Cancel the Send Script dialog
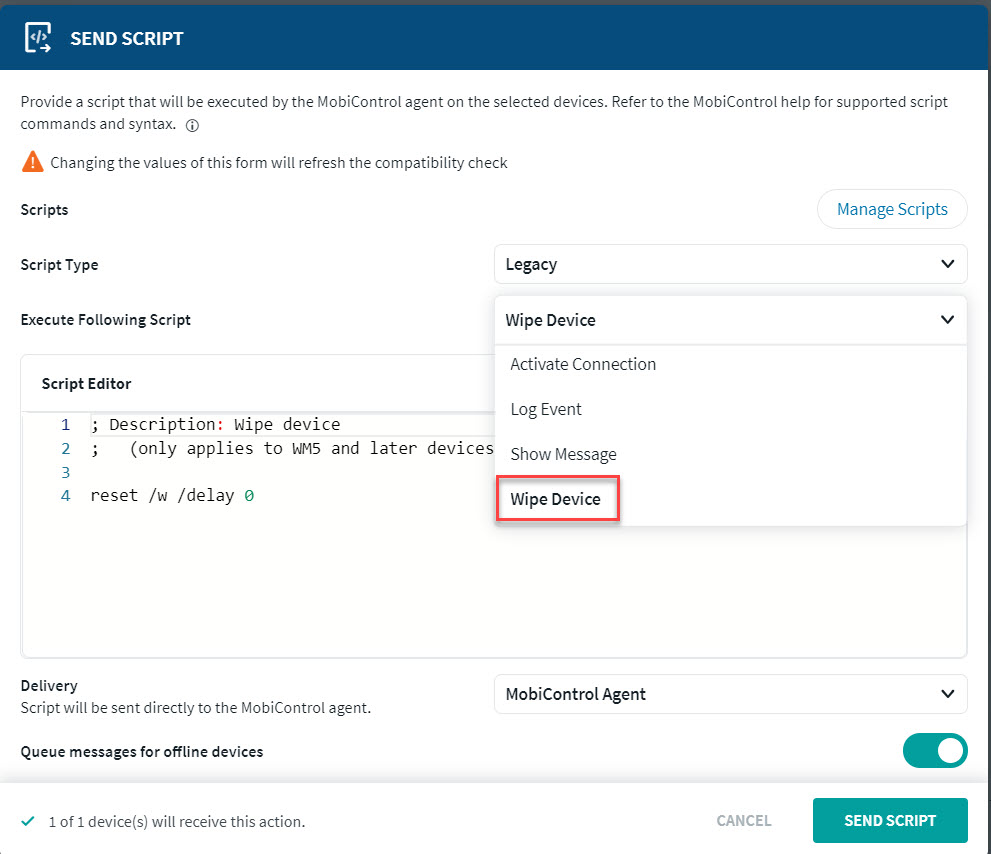This screenshot has height=854, width=991. (743, 820)
